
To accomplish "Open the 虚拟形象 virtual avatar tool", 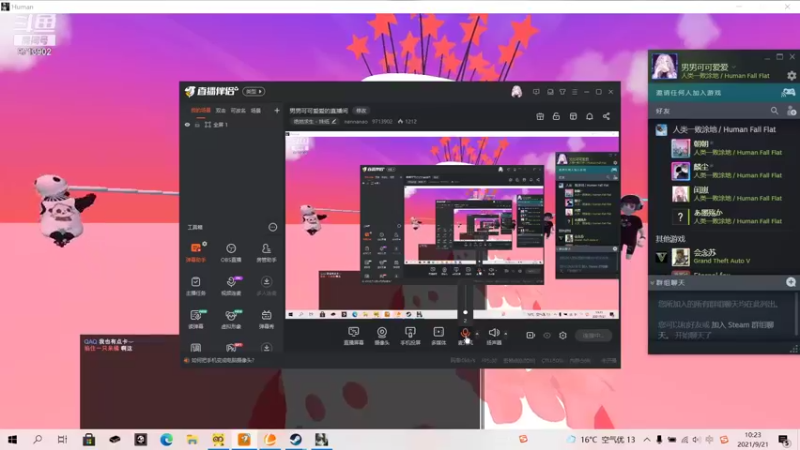I will click(x=231, y=319).
